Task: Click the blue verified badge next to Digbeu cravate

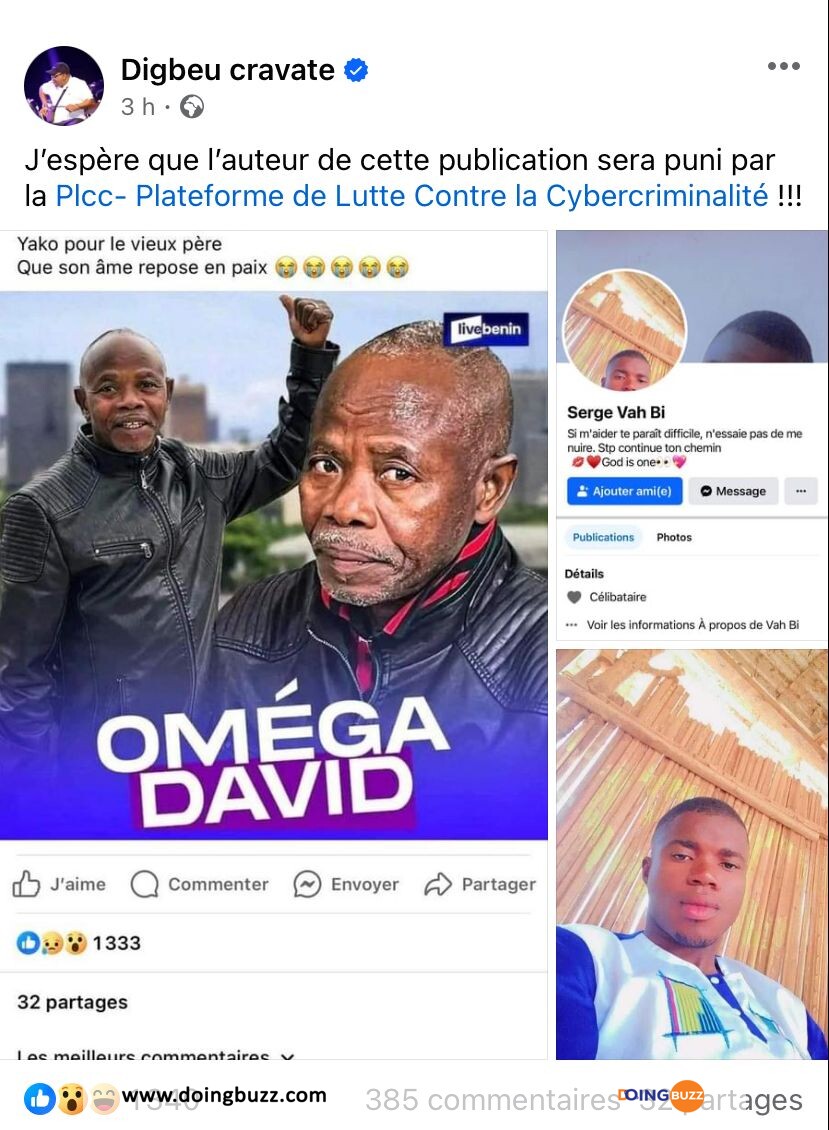Action: (x=356, y=71)
